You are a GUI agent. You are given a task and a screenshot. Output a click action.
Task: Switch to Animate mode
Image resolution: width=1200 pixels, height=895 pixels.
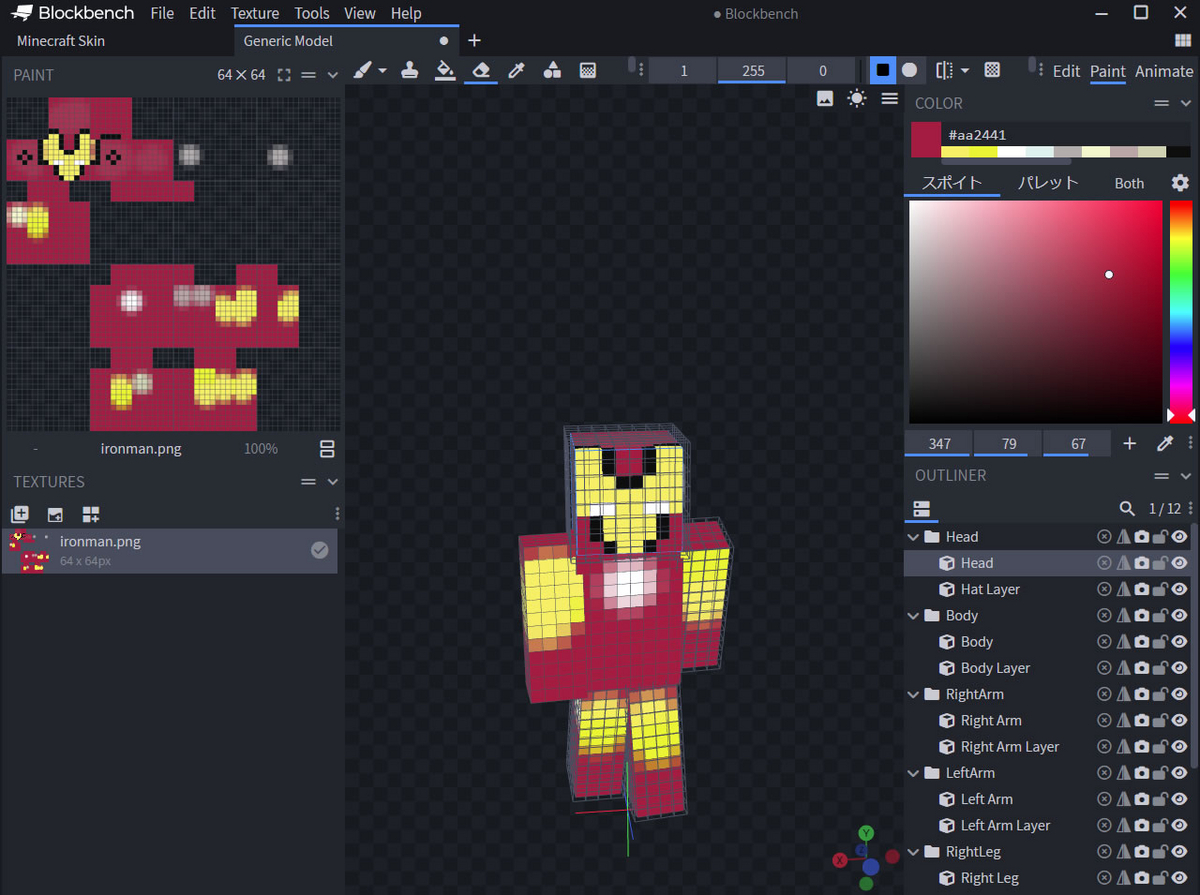pos(1164,71)
